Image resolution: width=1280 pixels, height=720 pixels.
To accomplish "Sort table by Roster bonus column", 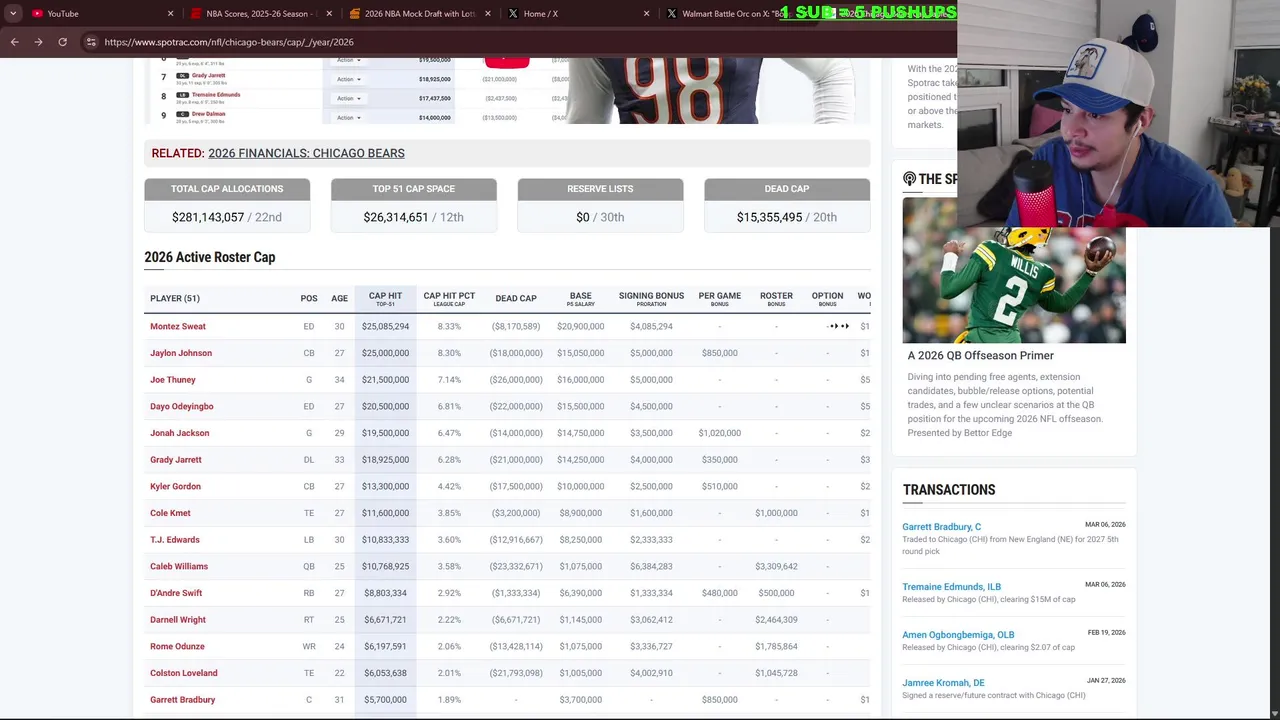I will [x=776, y=298].
